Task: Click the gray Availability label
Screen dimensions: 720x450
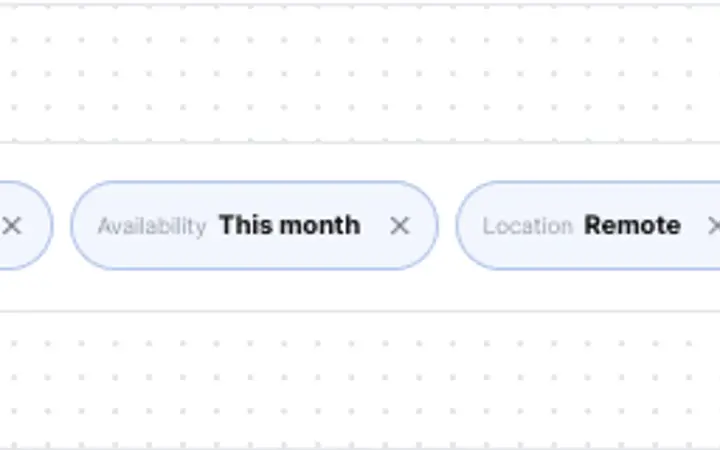Action: tap(152, 226)
